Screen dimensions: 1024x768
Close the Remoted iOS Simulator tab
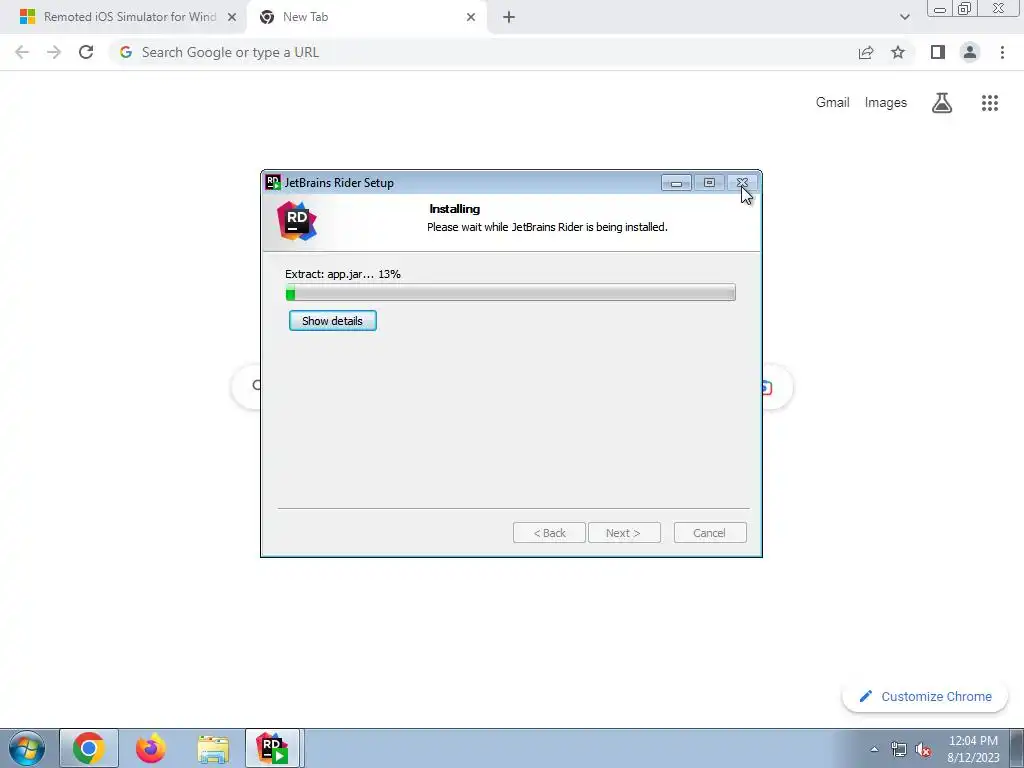[231, 18]
